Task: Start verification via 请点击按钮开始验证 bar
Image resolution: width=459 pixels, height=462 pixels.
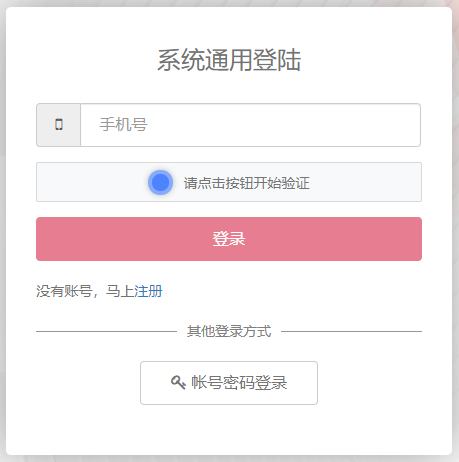Action: click(x=229, y=182)
